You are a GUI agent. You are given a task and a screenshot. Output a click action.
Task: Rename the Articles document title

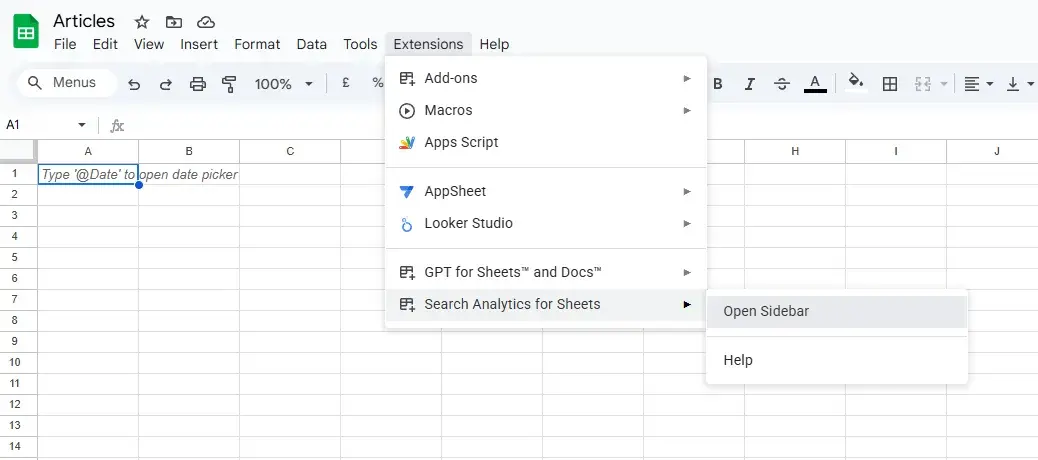click(x=84, y=21)
